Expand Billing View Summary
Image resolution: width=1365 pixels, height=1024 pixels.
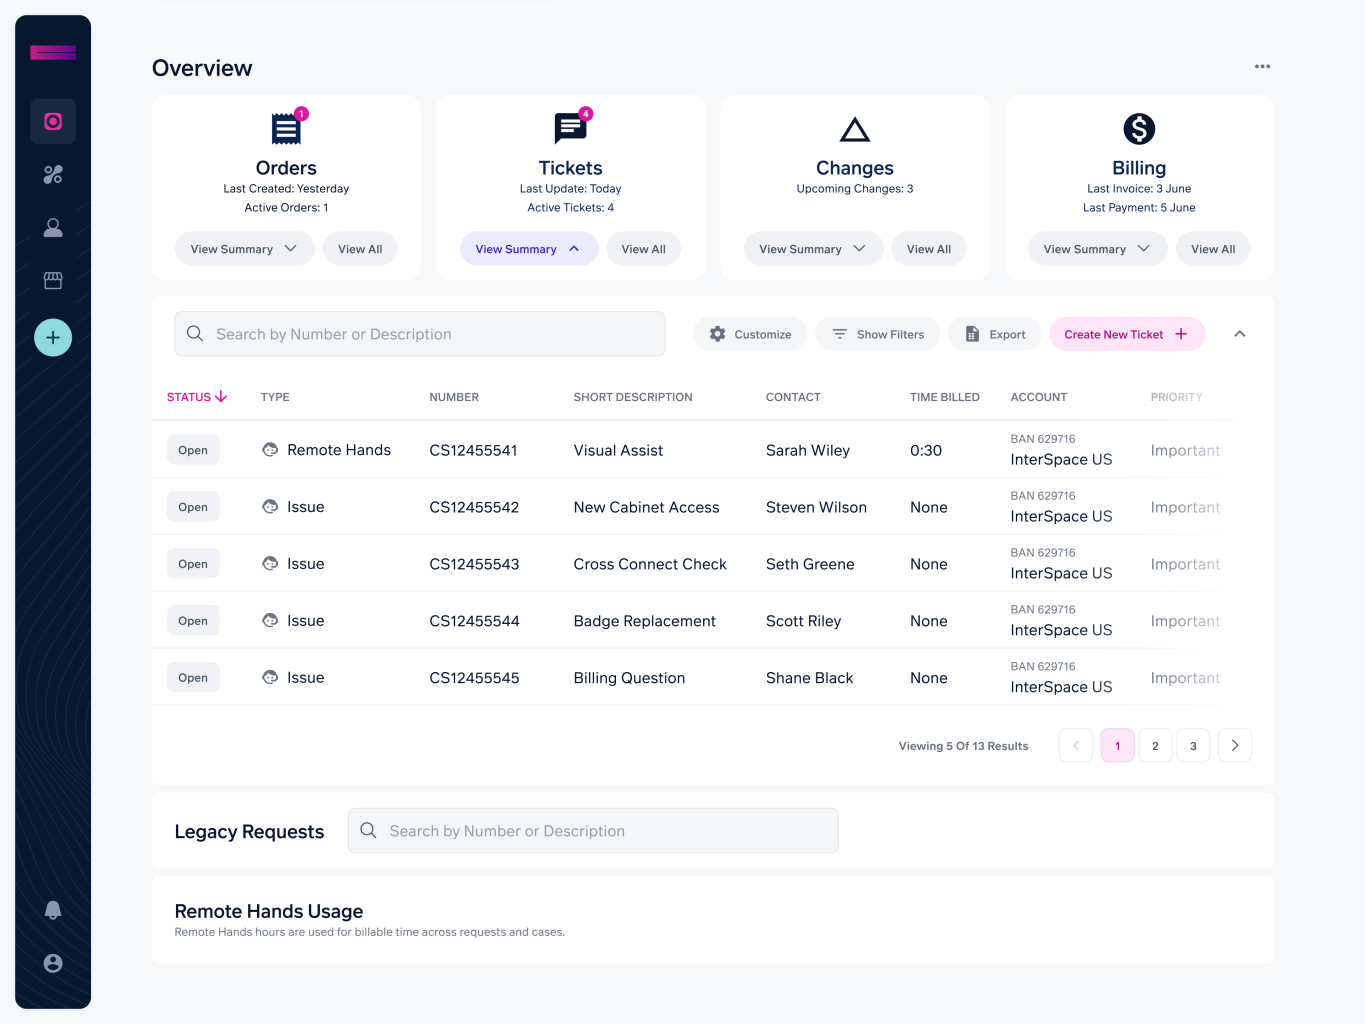pos(1098,249)
